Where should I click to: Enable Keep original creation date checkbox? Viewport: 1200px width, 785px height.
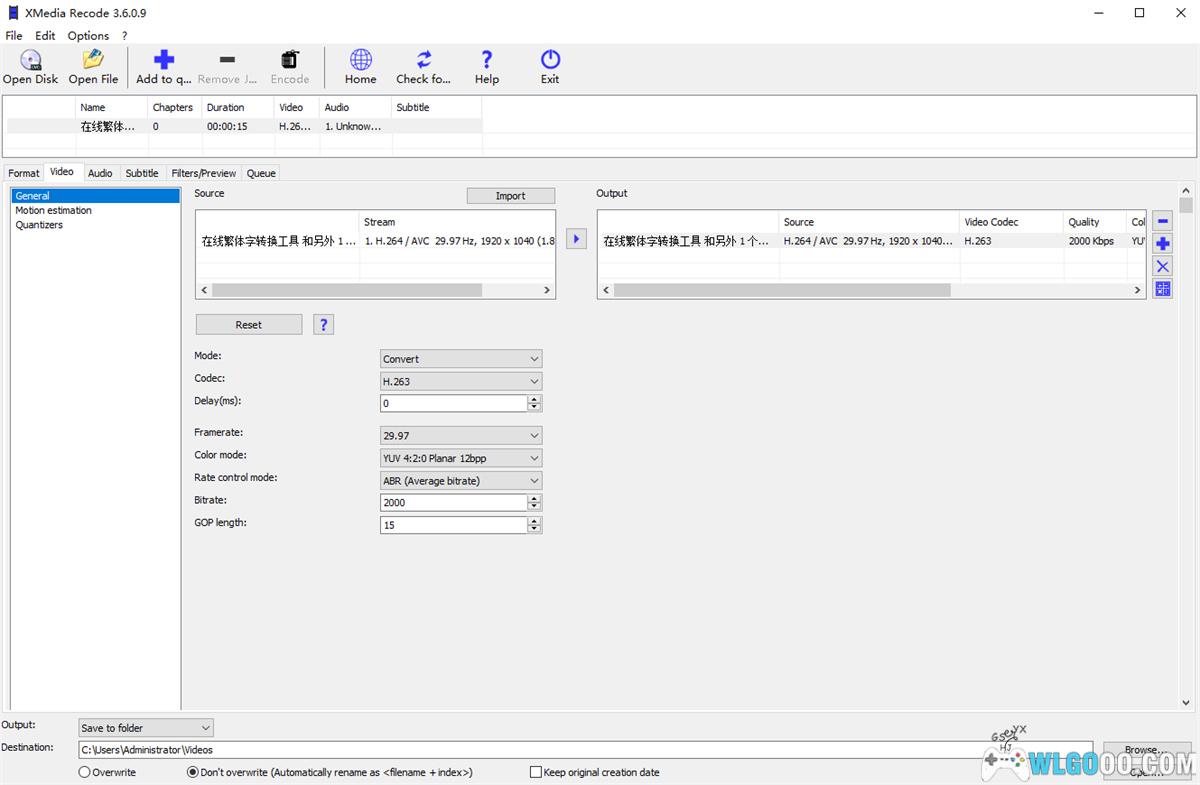point(536,772)
